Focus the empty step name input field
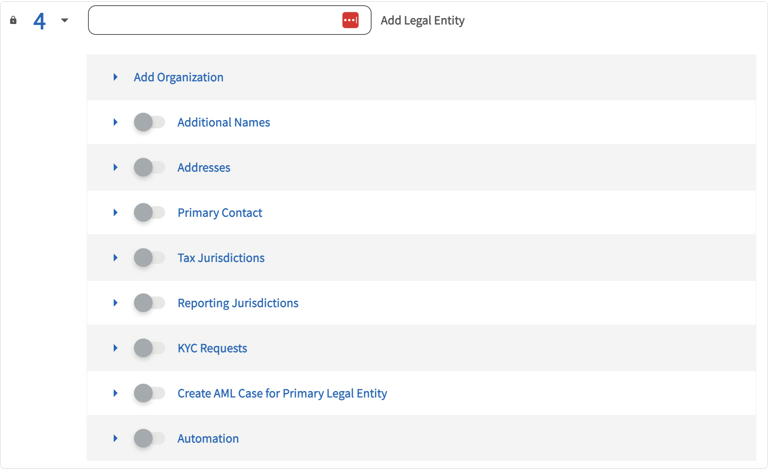 [229, 20]
